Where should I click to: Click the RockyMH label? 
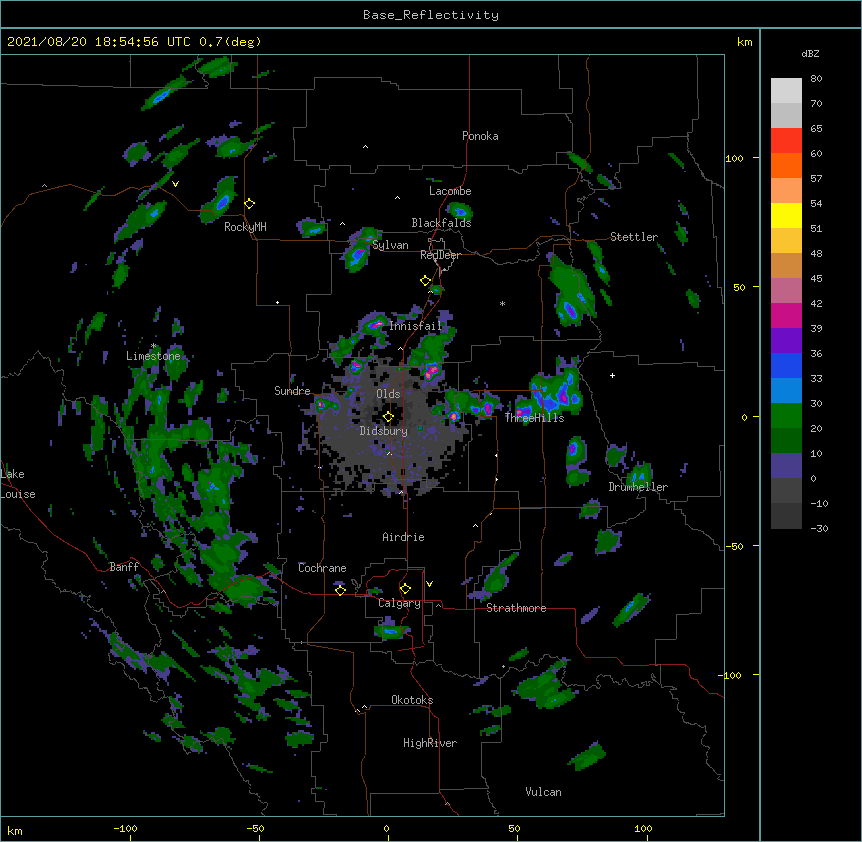[245, 227]
